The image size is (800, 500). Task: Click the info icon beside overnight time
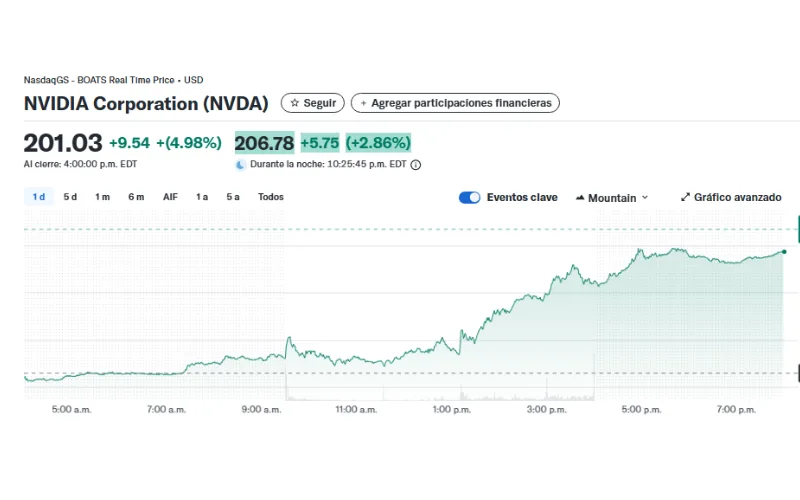(416, 165)
